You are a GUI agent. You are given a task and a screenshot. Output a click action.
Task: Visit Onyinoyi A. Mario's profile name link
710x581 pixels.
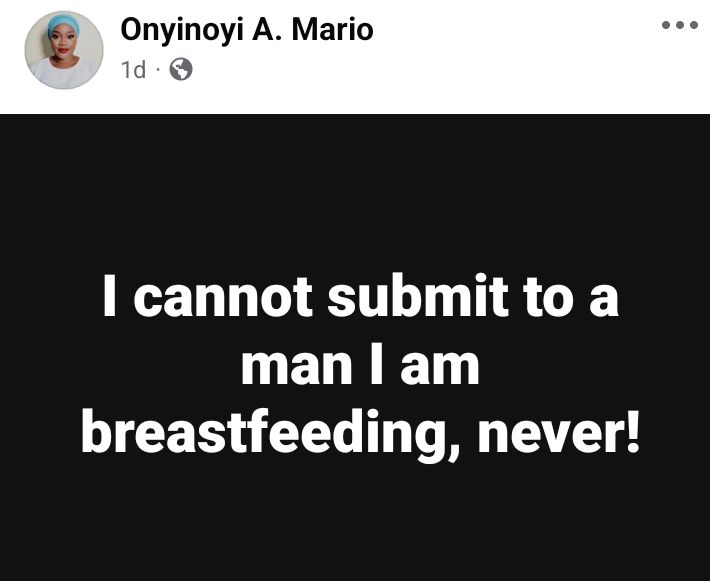click(246, 31)
